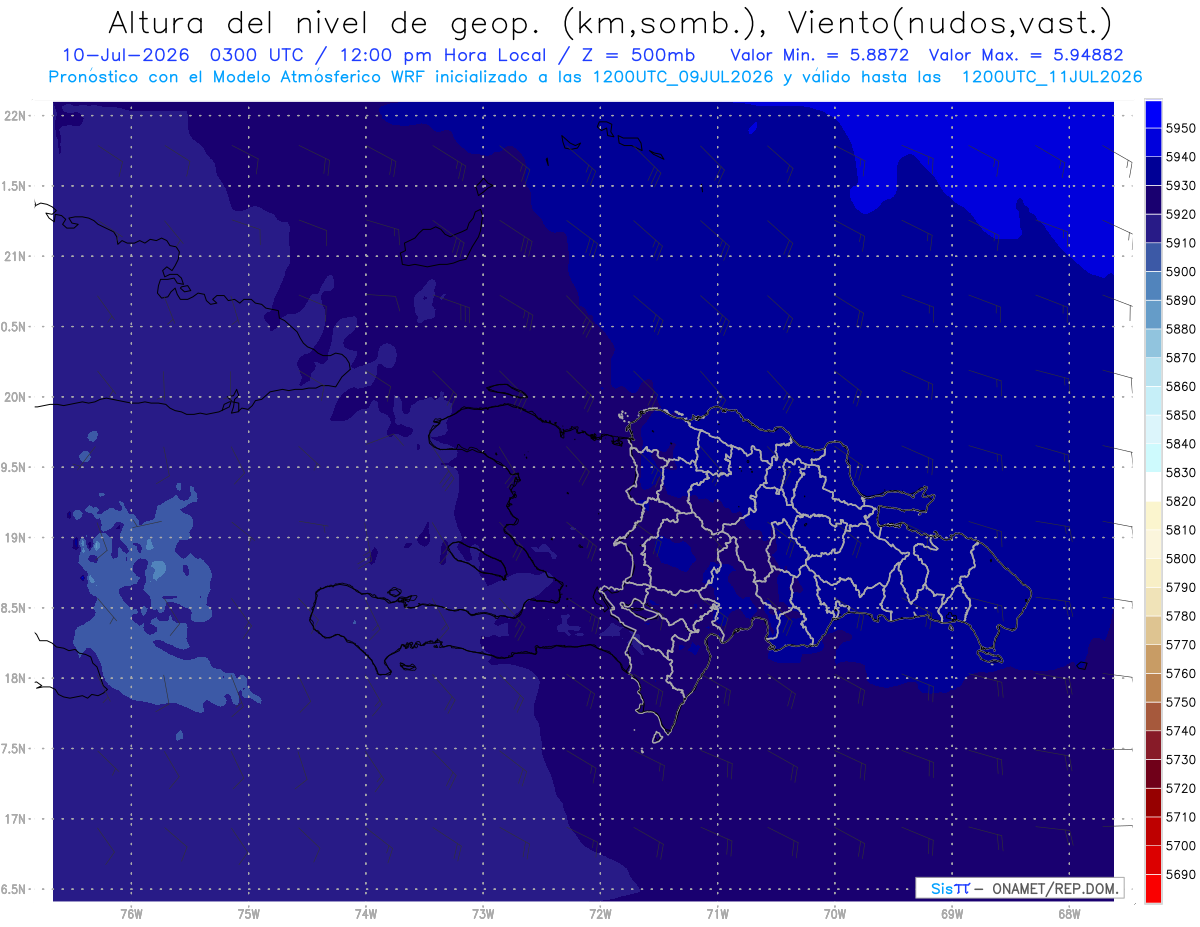1200x927 pixels.
Task: Click the '17N' latitude axis label
Action: 15,819
